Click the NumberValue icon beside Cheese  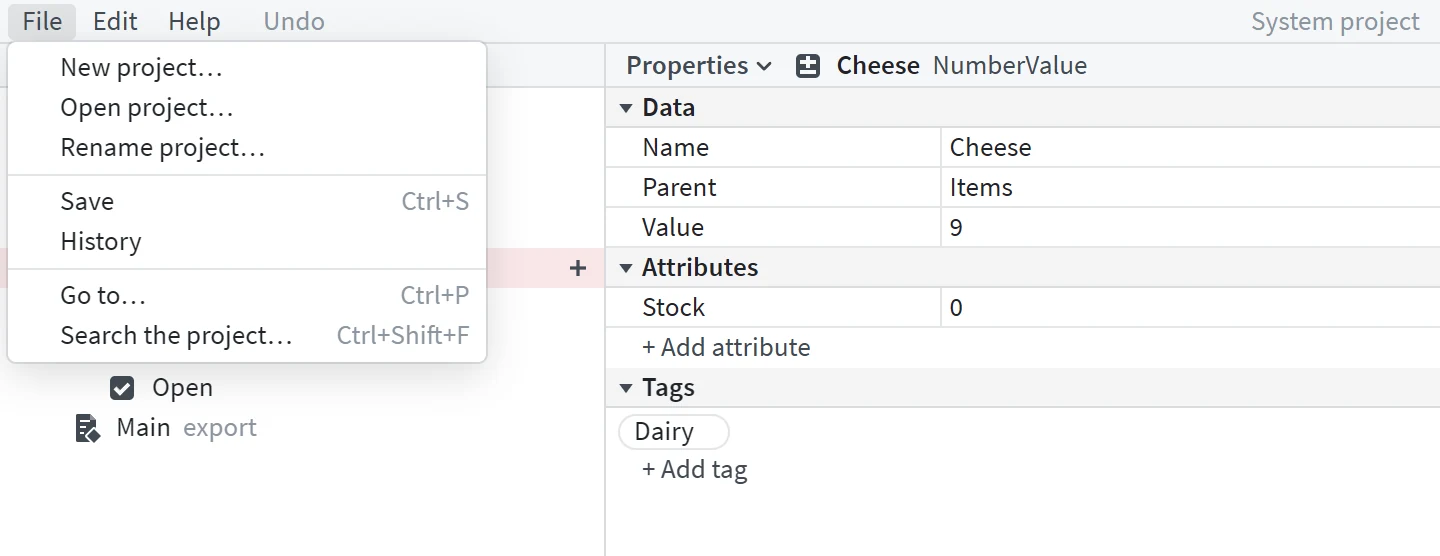808,66
